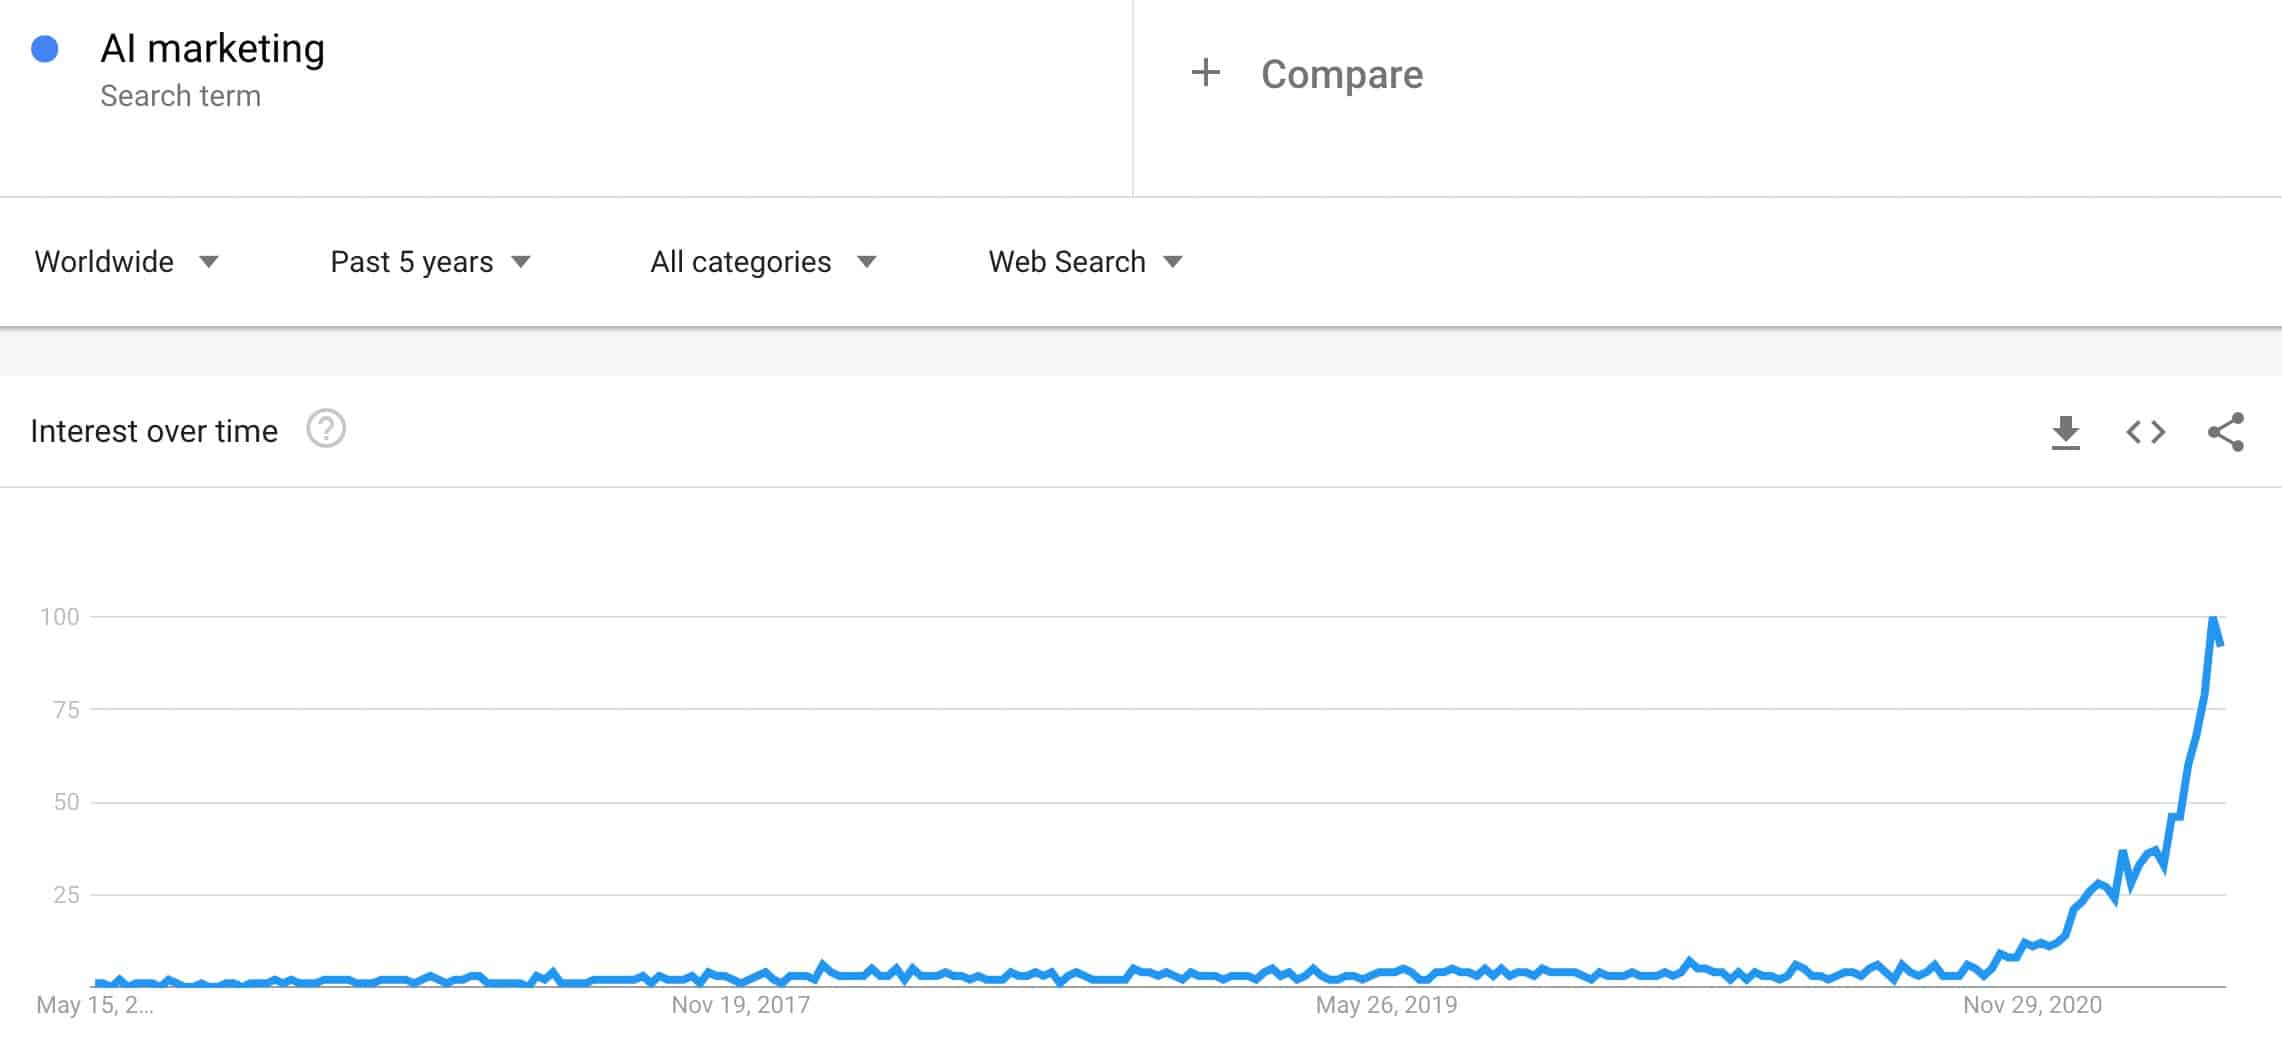Select the Search term label under AI marketing
This screenshot has width=2282, height=1042.
[181, 96]
